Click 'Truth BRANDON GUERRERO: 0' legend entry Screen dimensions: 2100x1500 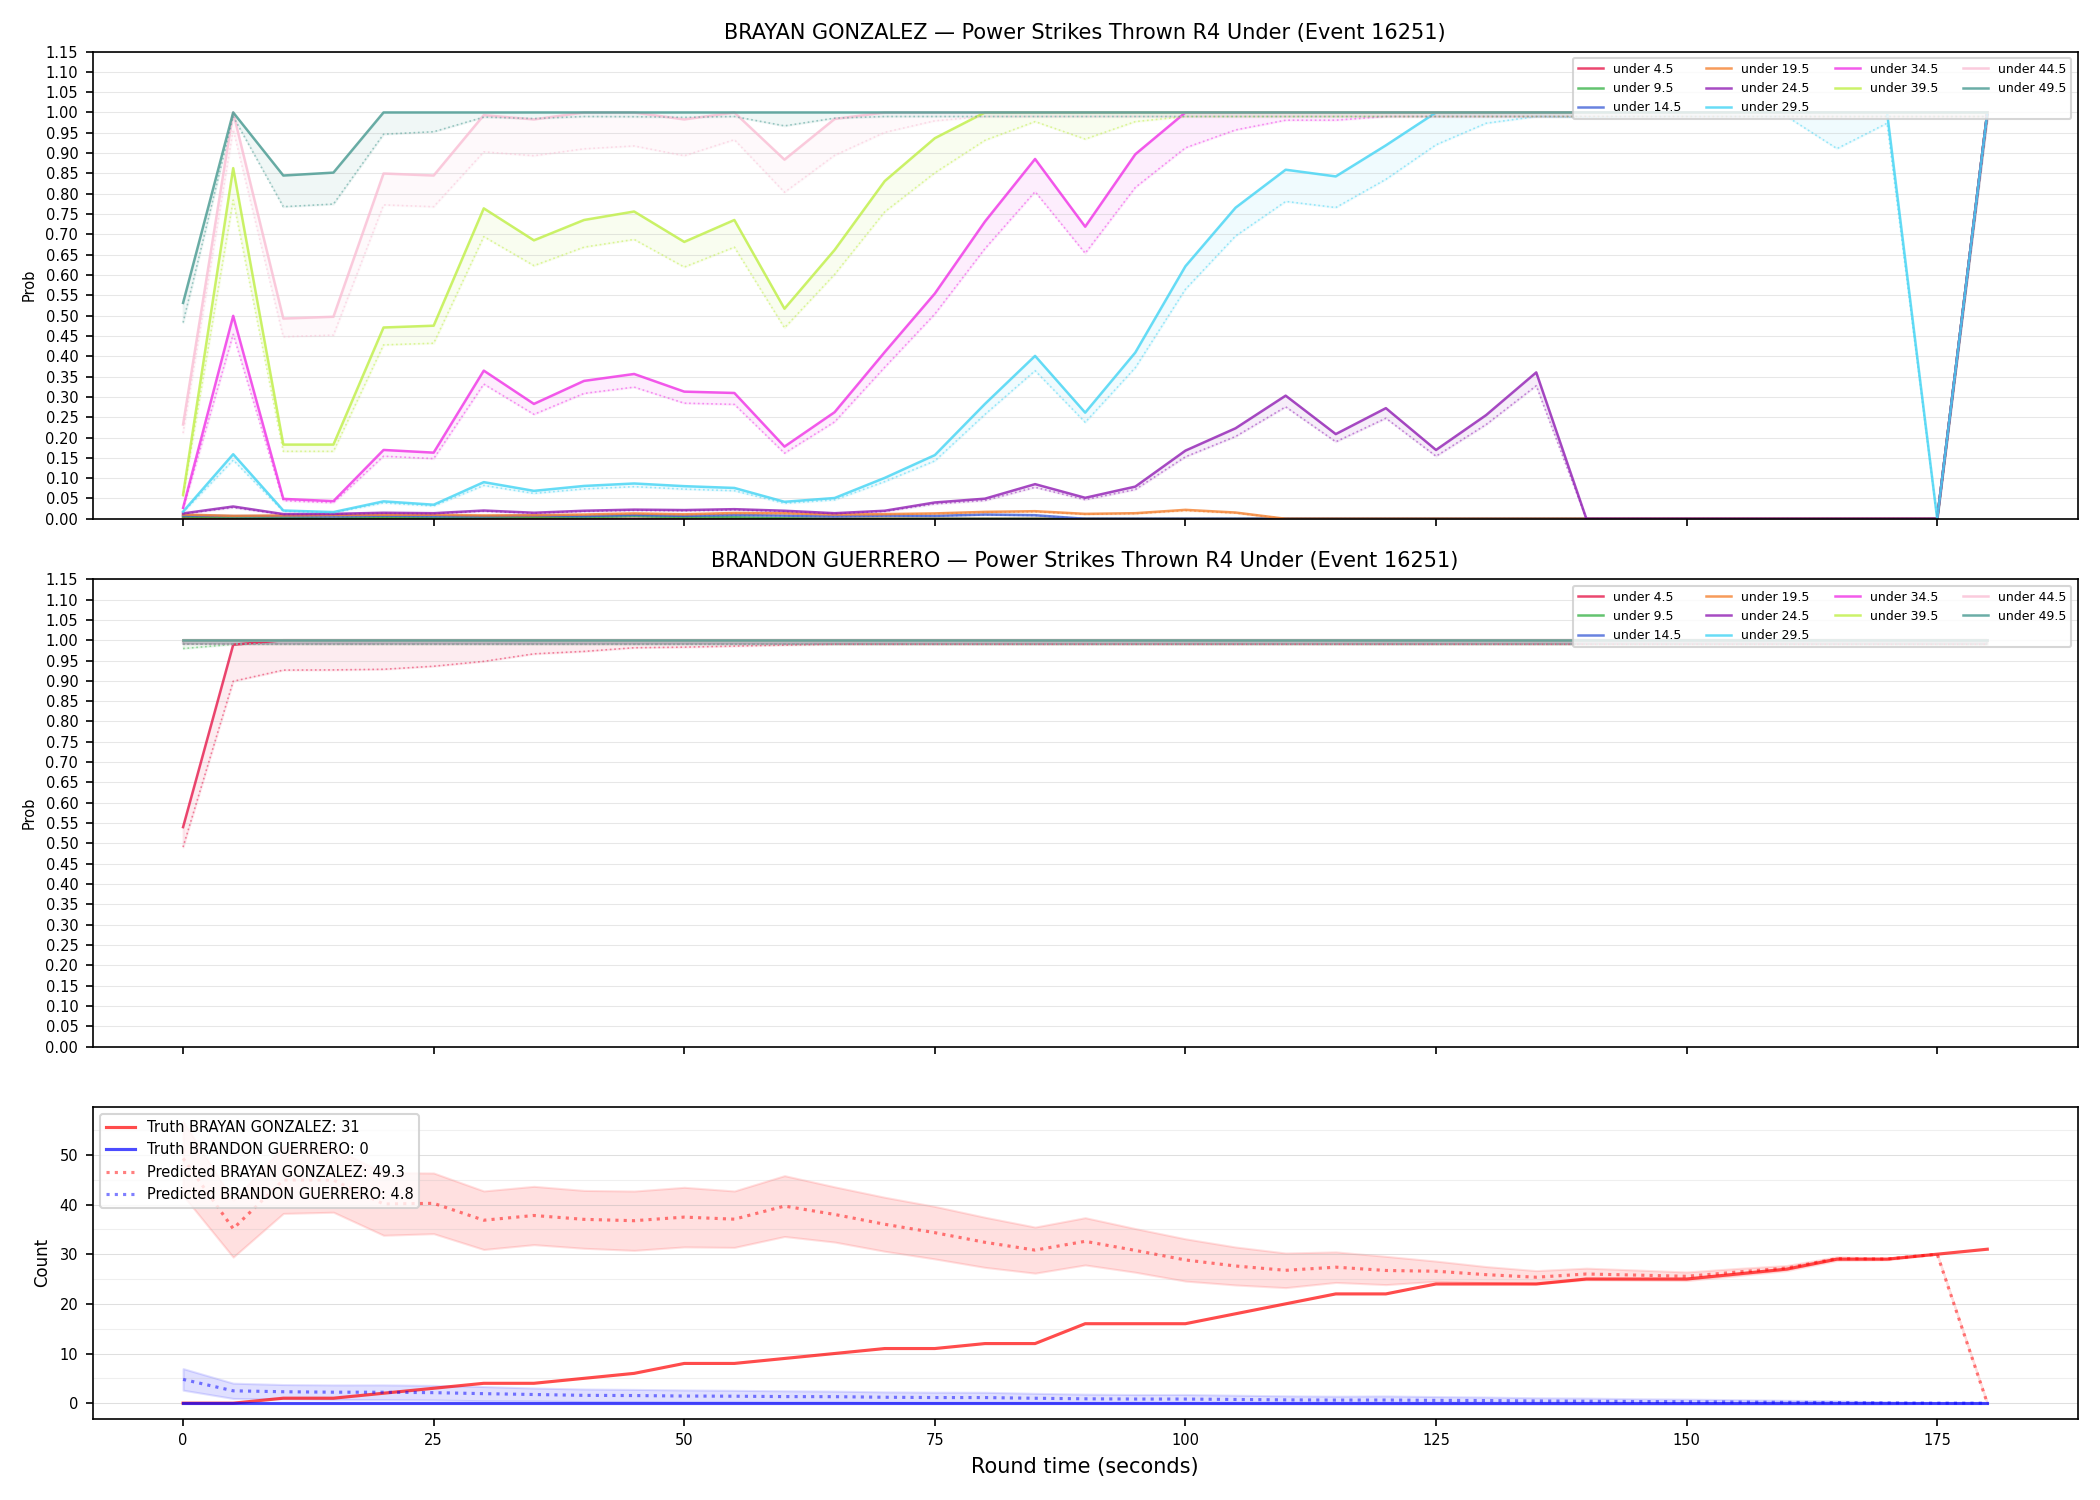(x=236, y=1149)
